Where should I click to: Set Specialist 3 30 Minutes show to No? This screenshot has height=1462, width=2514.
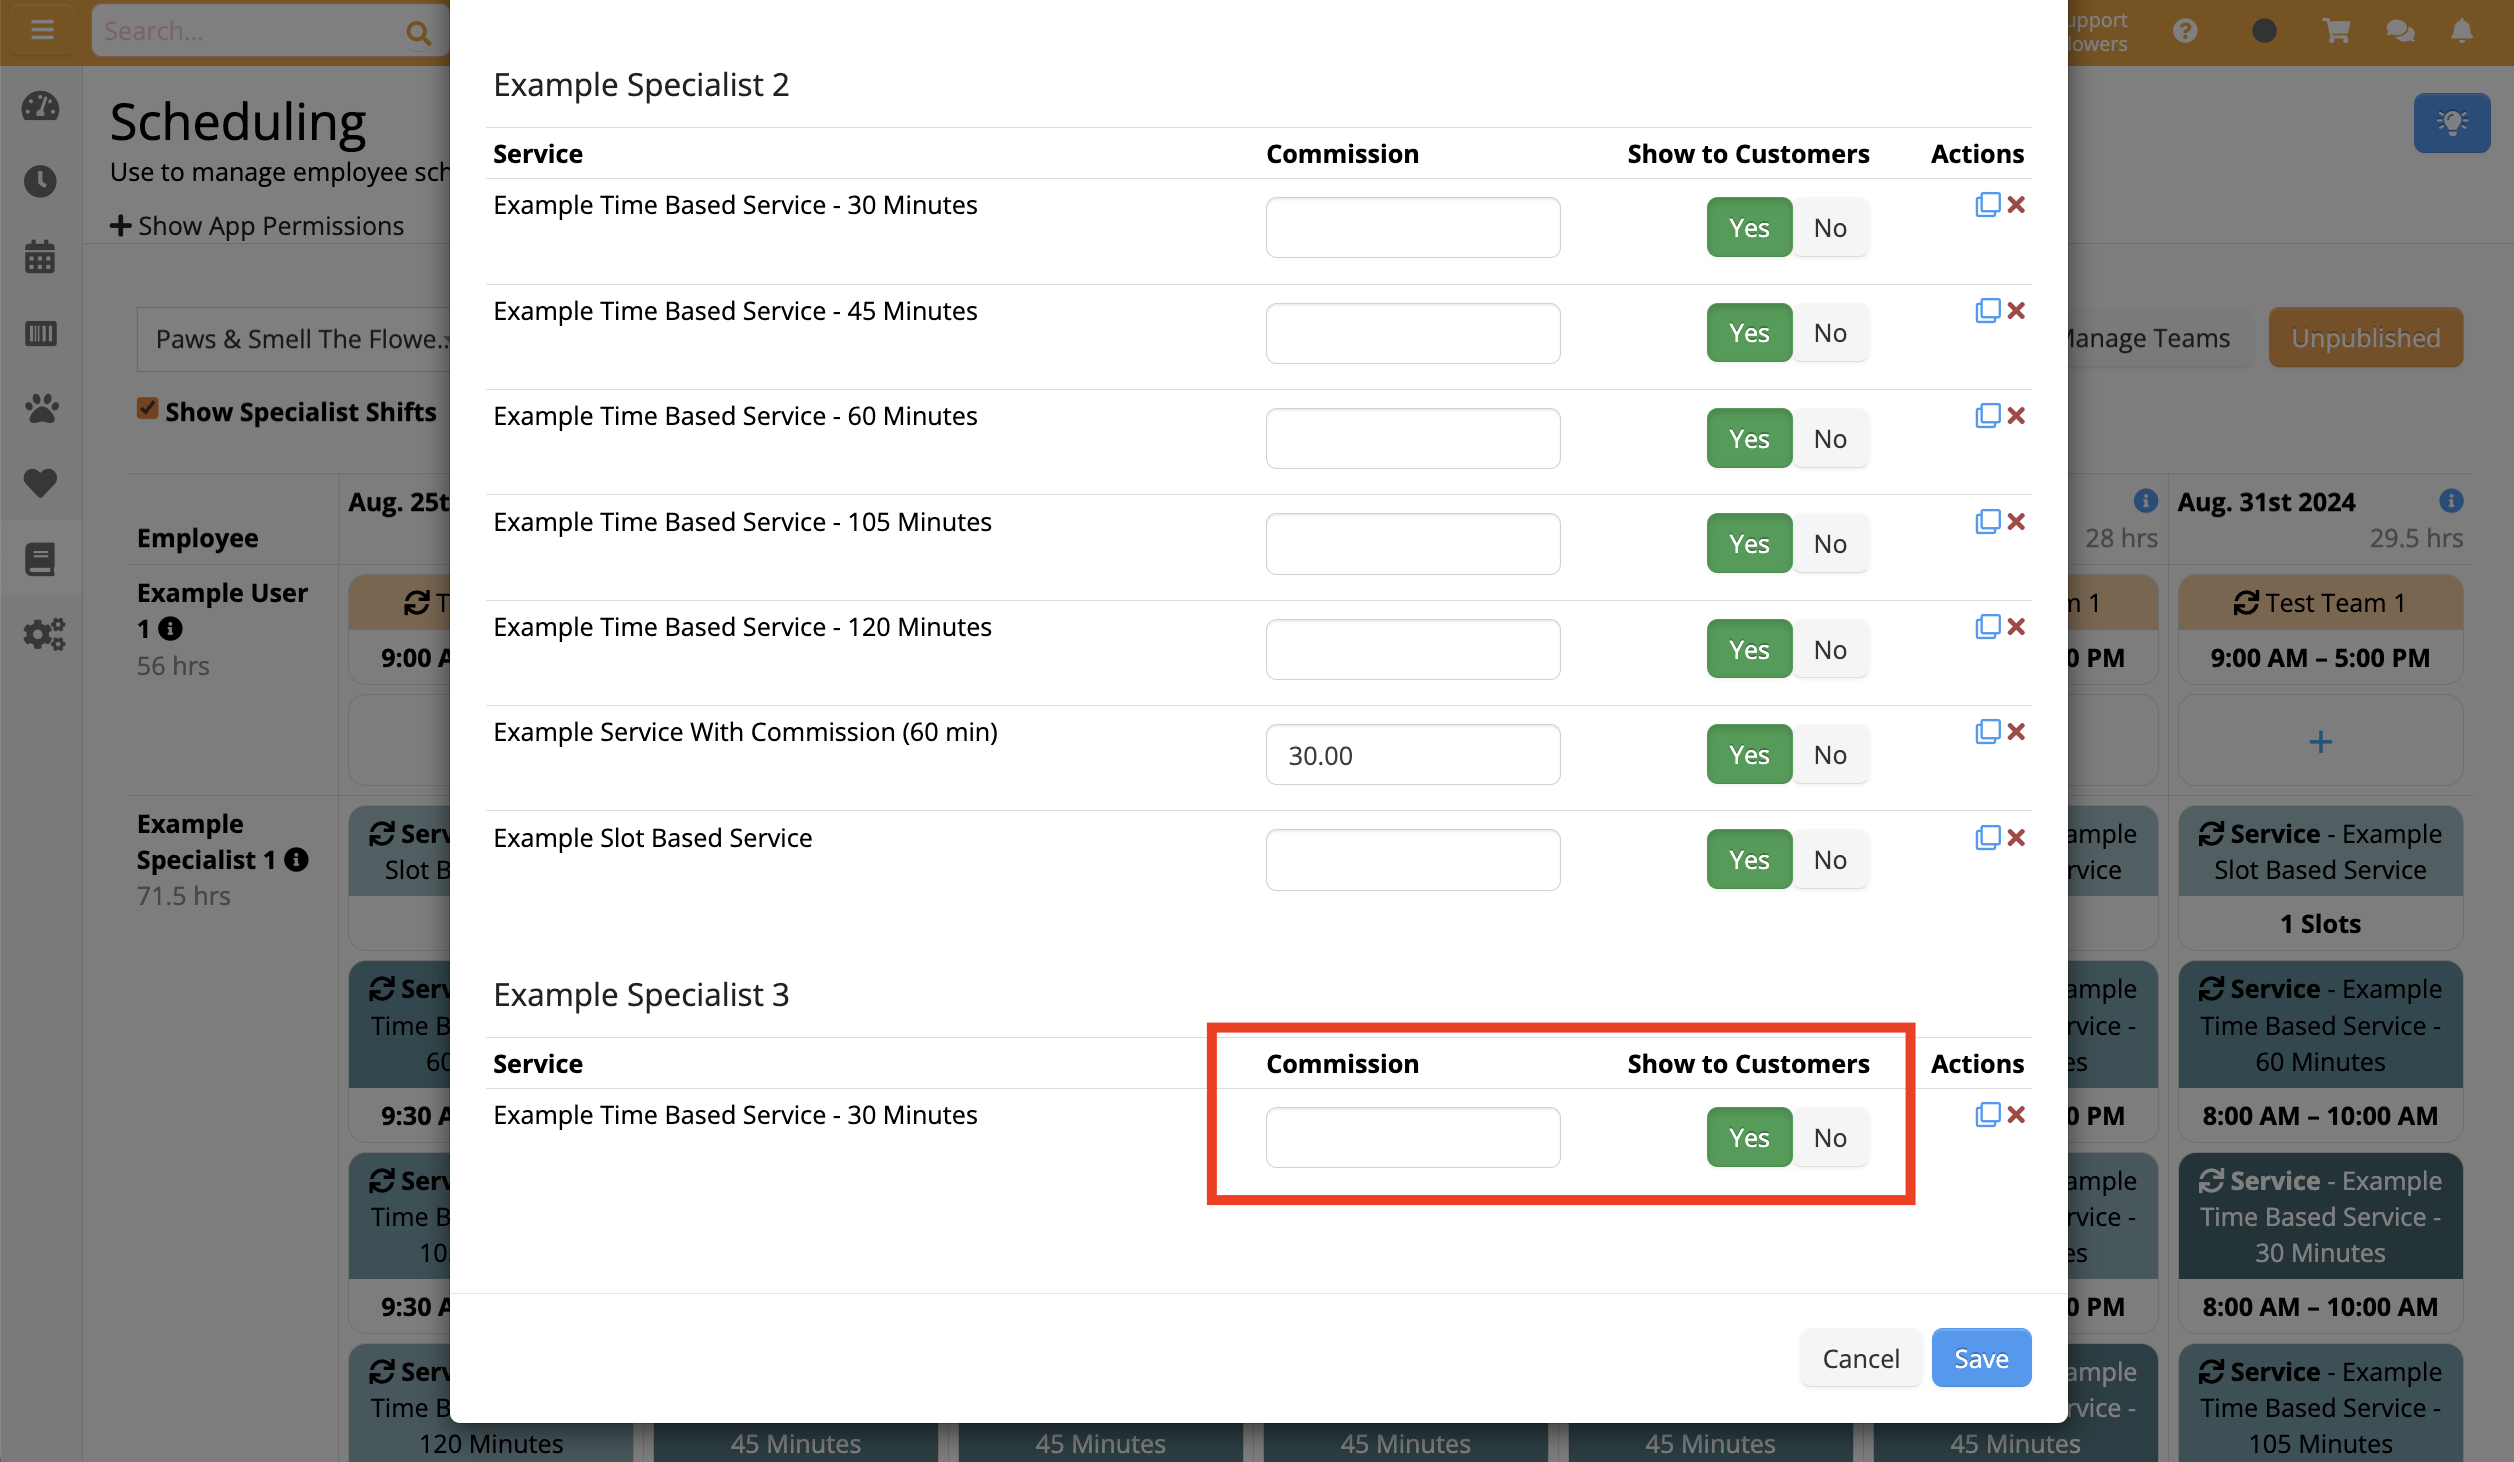click(1830, 1138)
